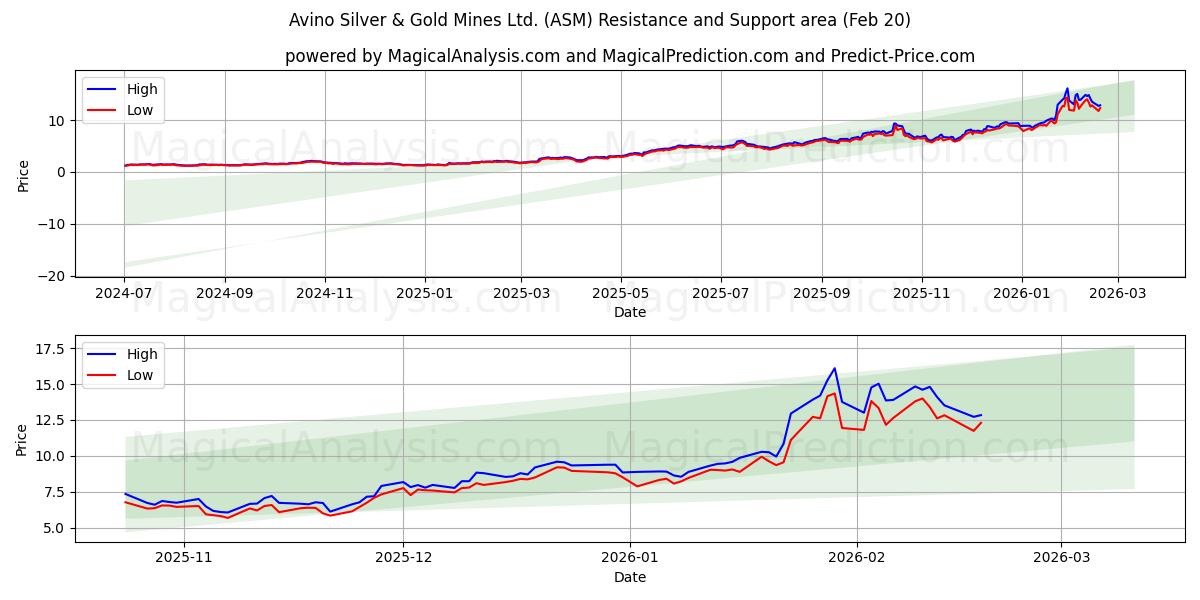Click the 'powered by MagicalAnalysis.com' subtitle
The width and height of the screenshot is (1200, 600).
[x=630, y=56]
